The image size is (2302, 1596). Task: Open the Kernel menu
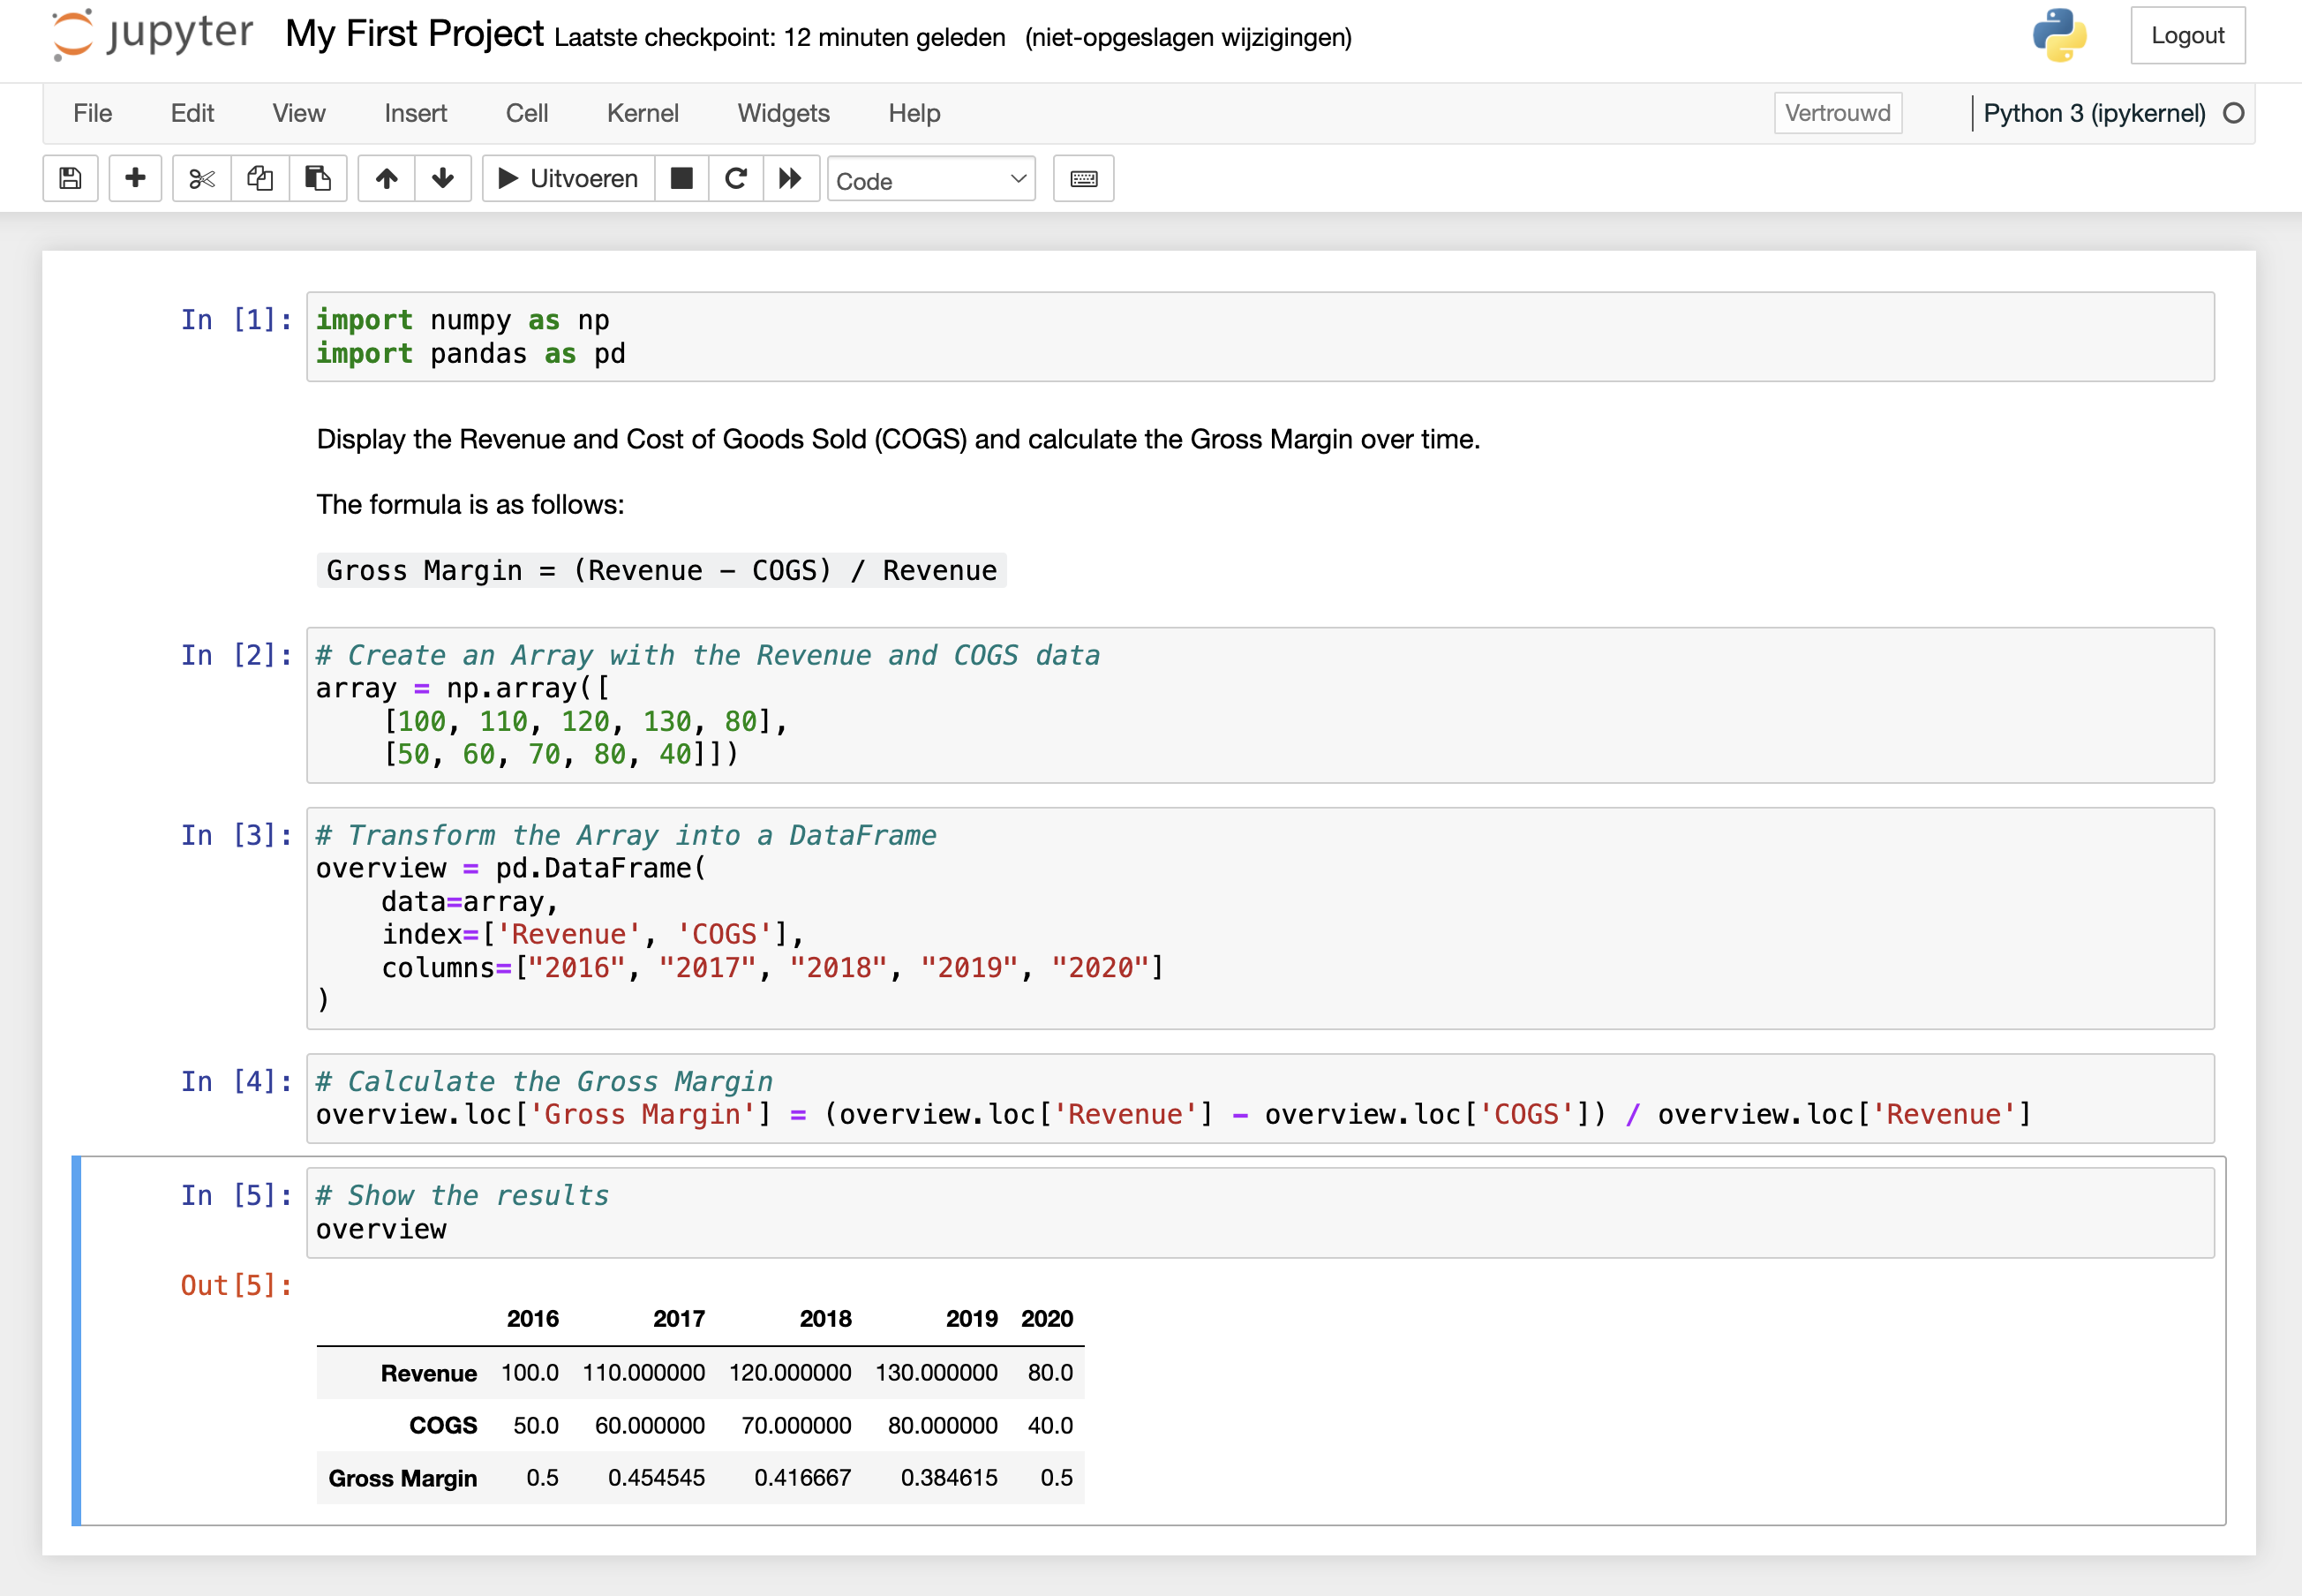[642, 113]
